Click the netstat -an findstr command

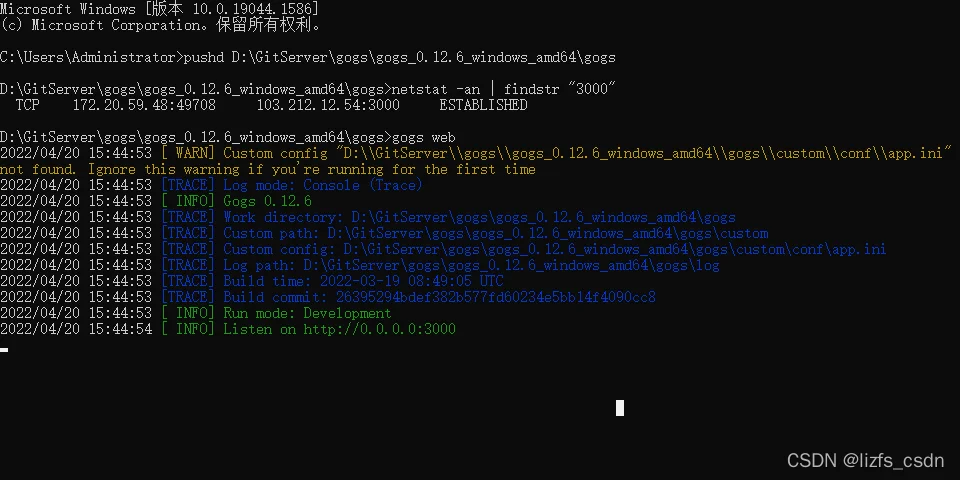503,89
